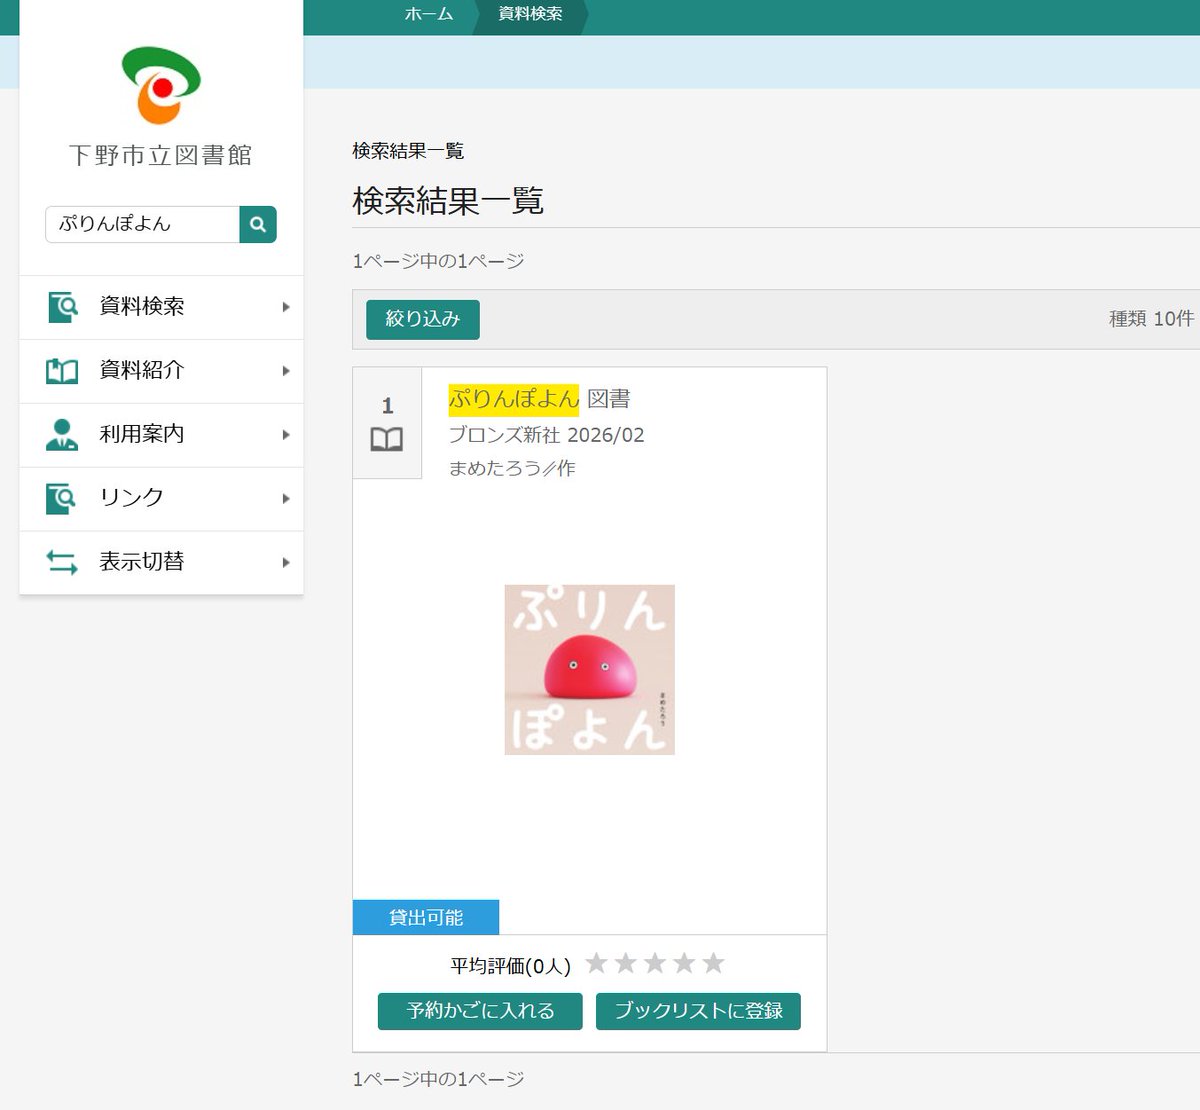This screenshot has height=1110, width=1200.
Task: Click the 下野市立図書館 library name text
Action: click(x=161, y=156)
